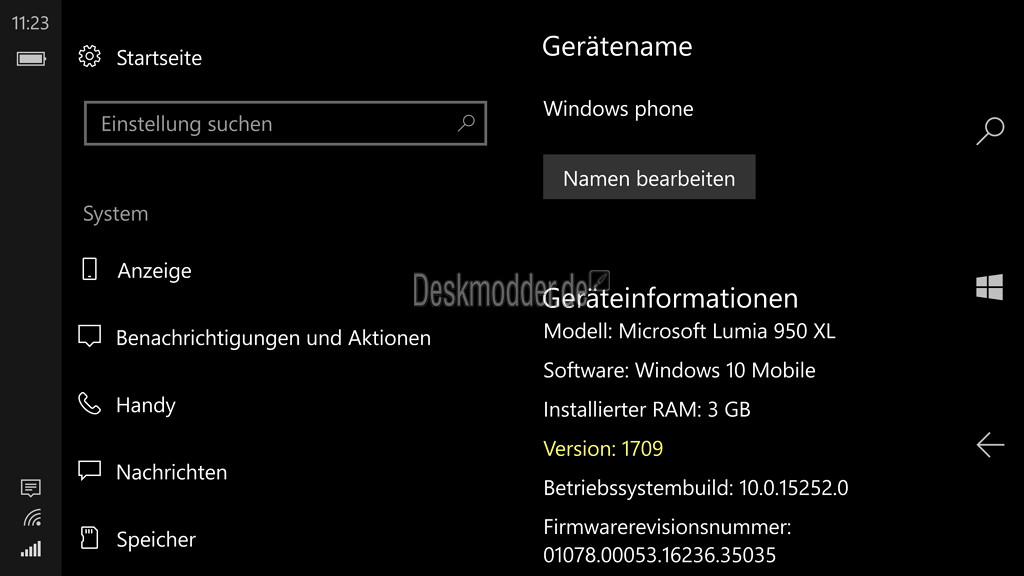Select firmware number 01078.00053.16236.35035

point(660,555)
